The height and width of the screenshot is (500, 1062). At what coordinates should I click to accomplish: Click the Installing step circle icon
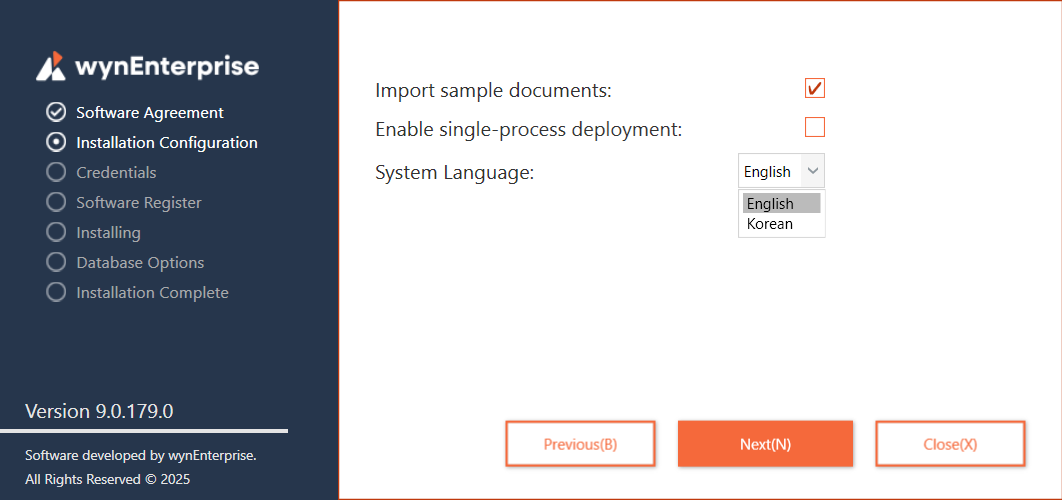[x=56, y=232]
